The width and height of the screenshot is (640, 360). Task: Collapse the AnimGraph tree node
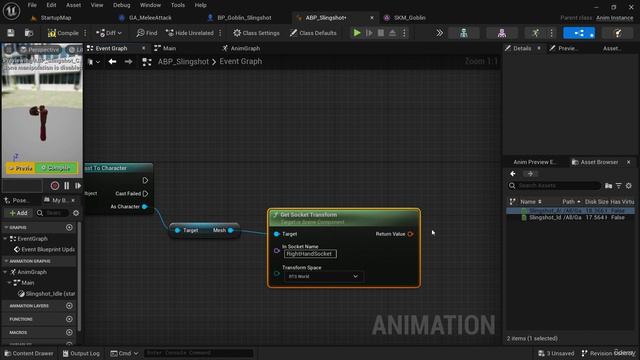[5, 272]
